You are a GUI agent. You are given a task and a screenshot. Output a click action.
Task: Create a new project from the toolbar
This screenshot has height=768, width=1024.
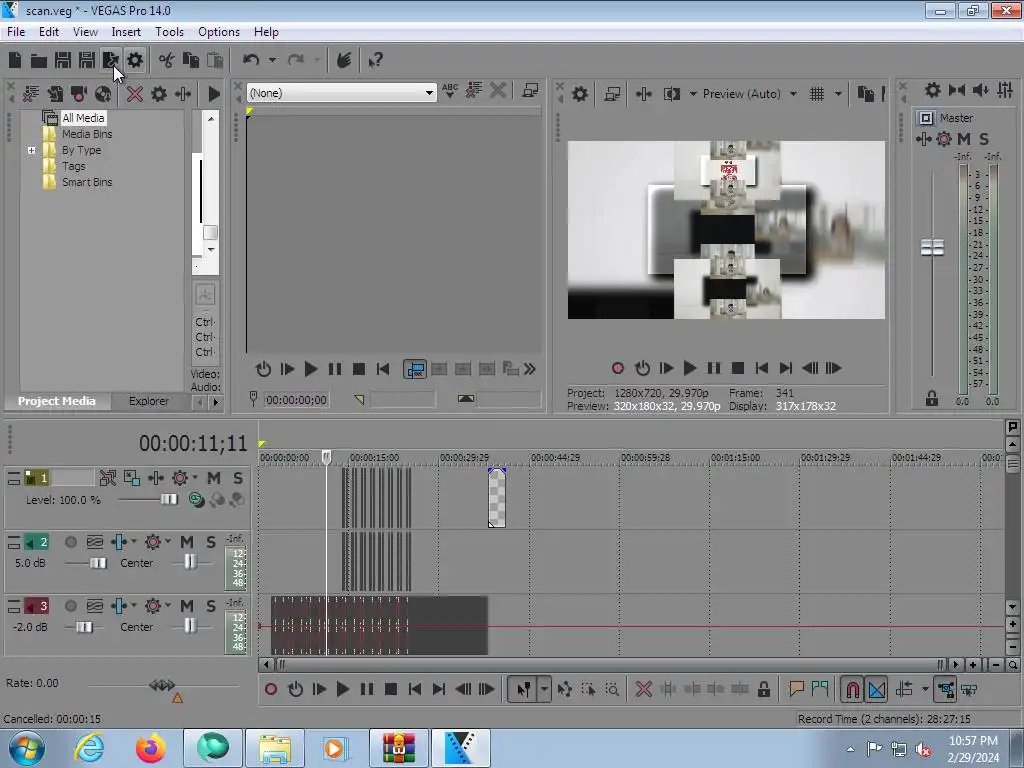pos(15,61)
